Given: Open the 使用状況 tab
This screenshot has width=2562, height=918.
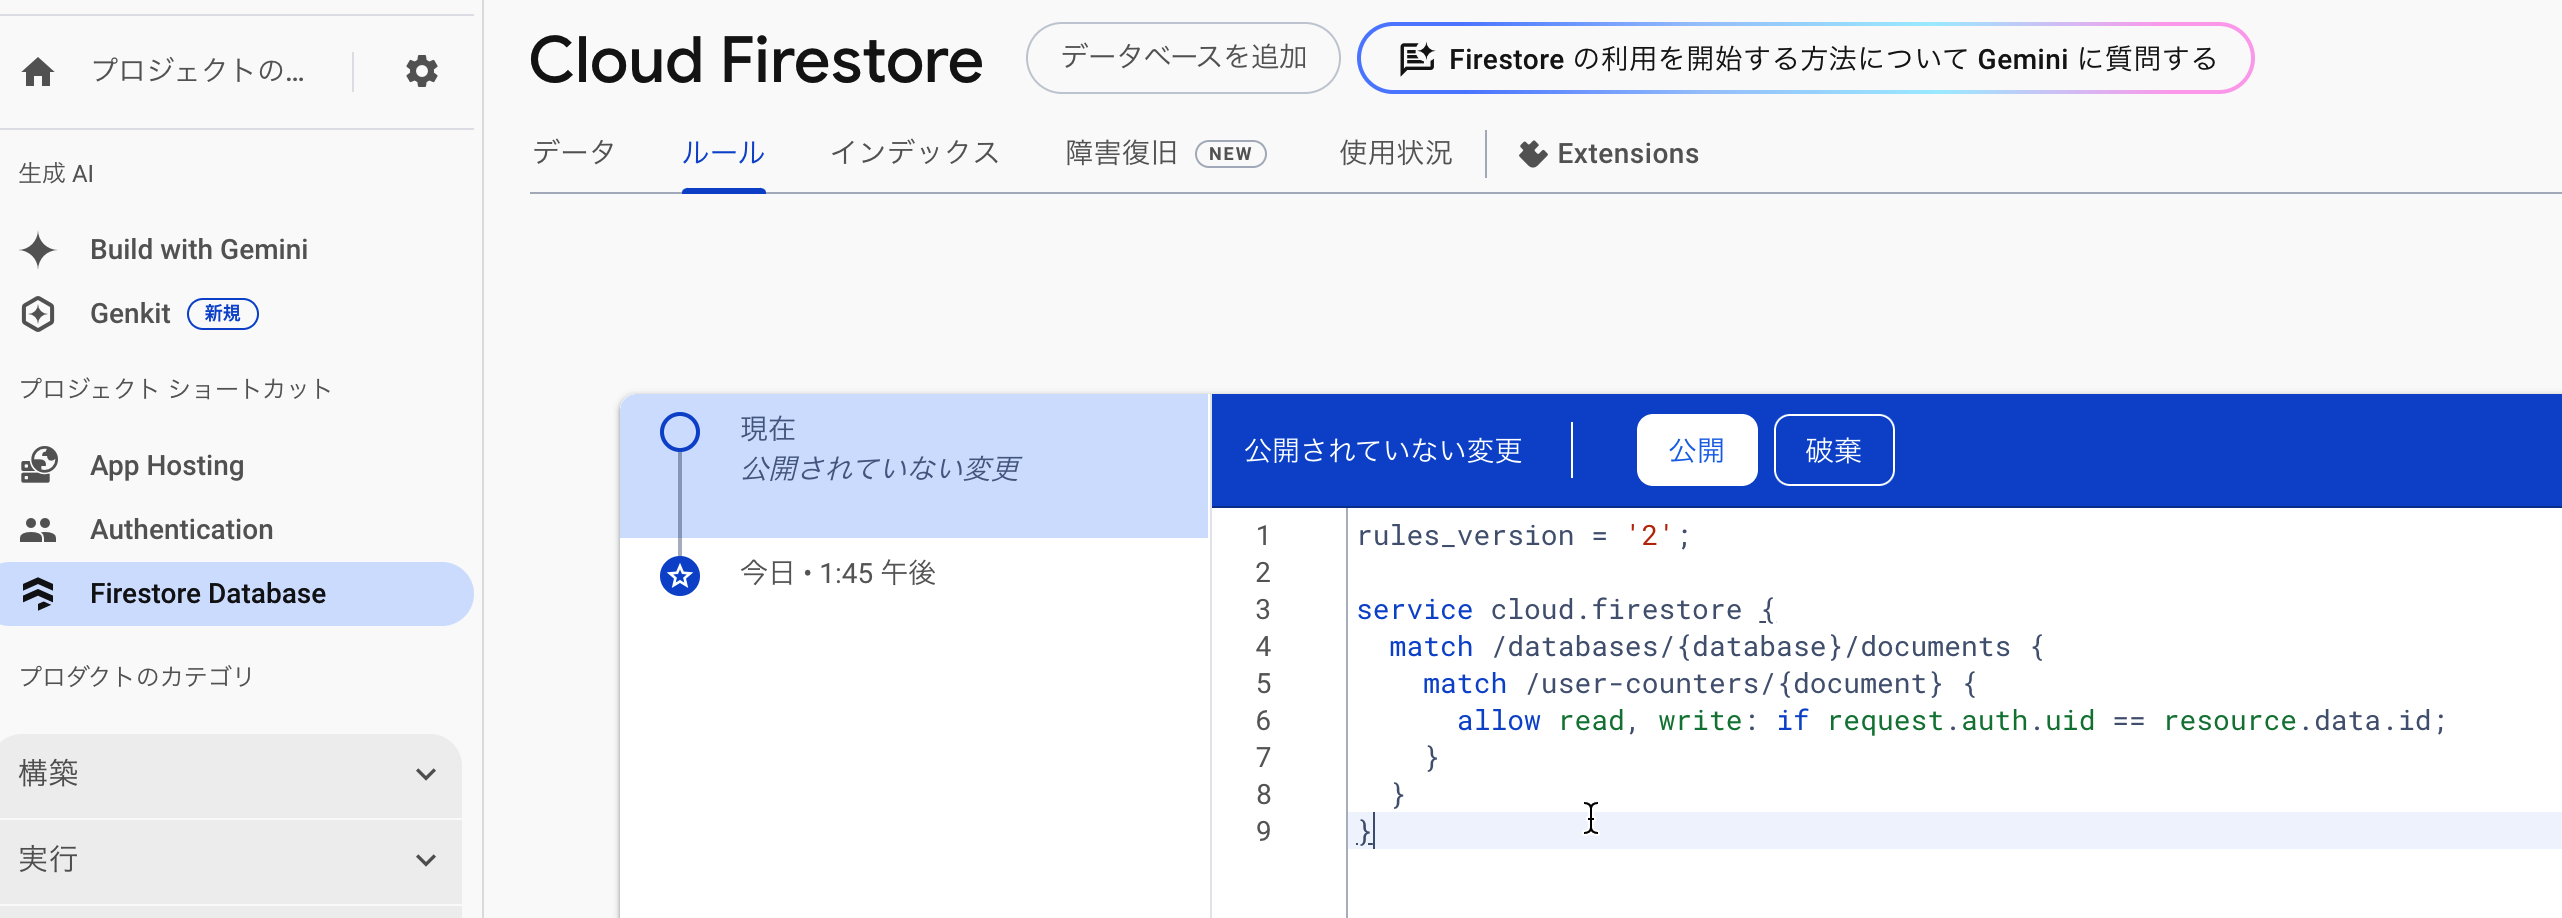Looking at the screenshot, I should (x=1396, y=153).
